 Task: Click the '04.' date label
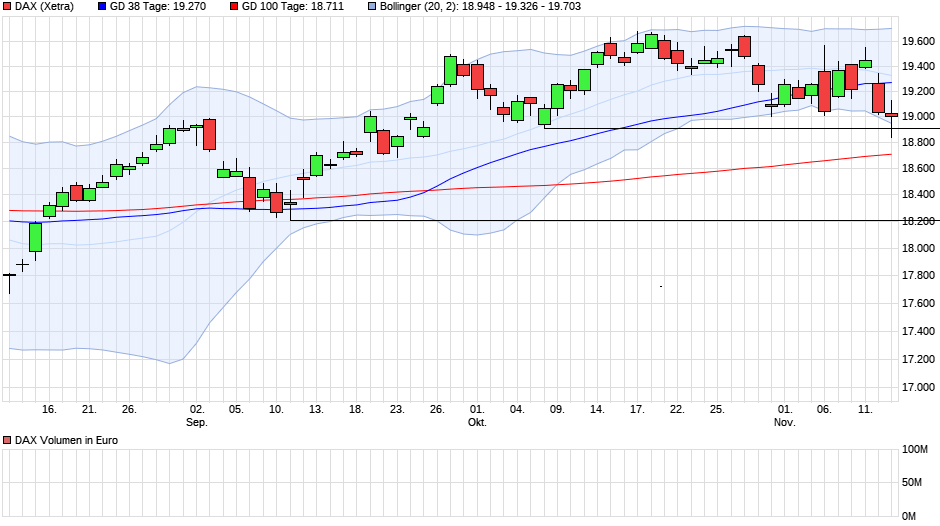[x=517, y=409]
